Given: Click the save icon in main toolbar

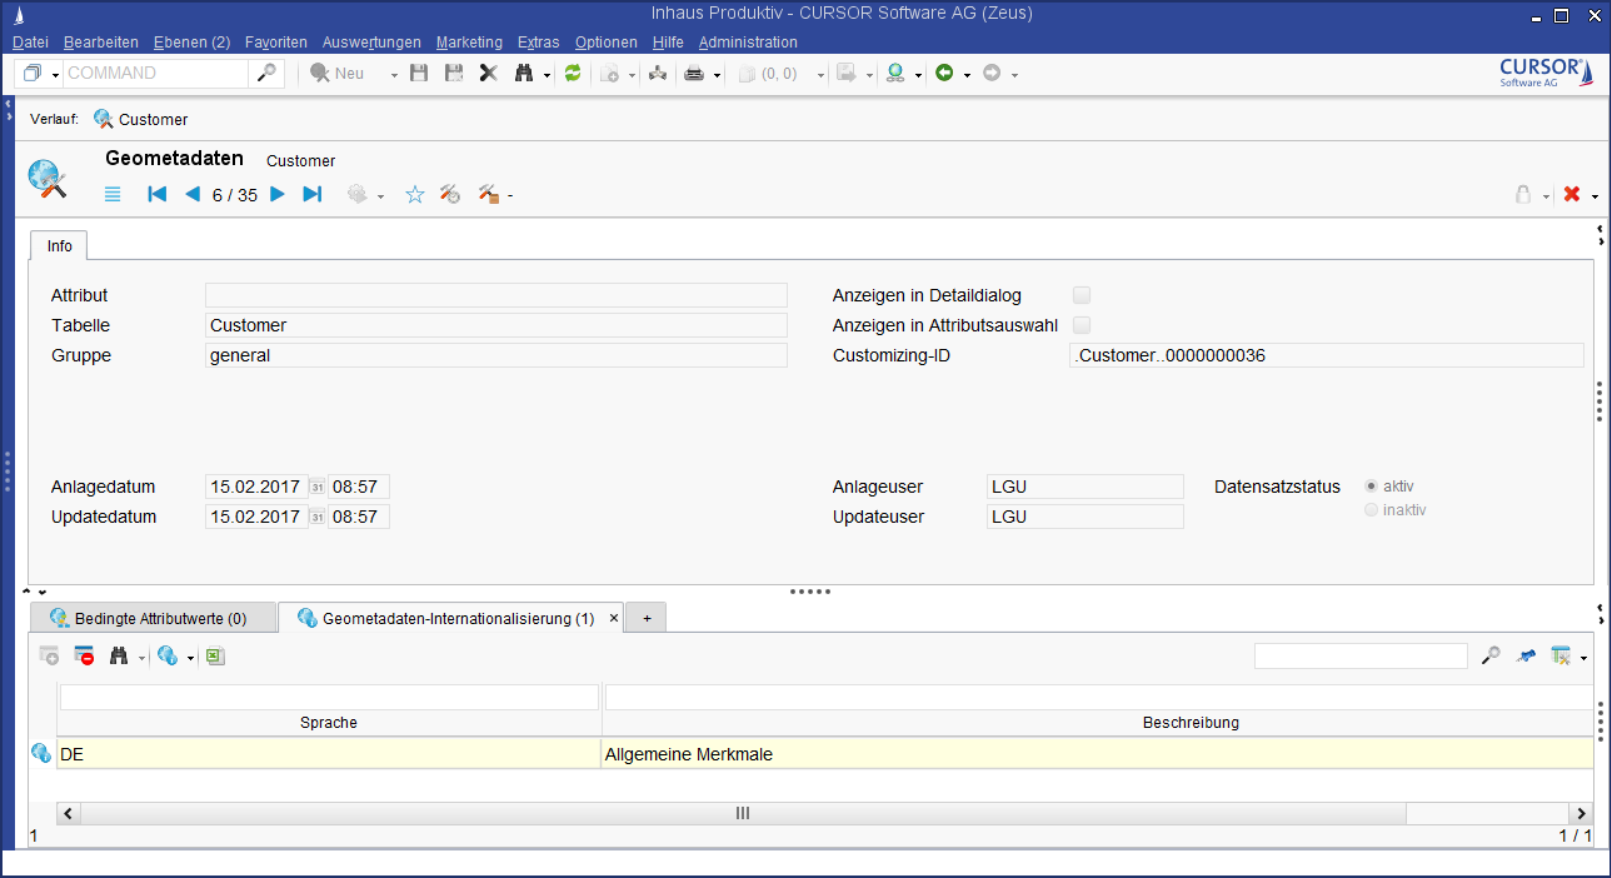Looking at the screenshot, I should (419, 73).
